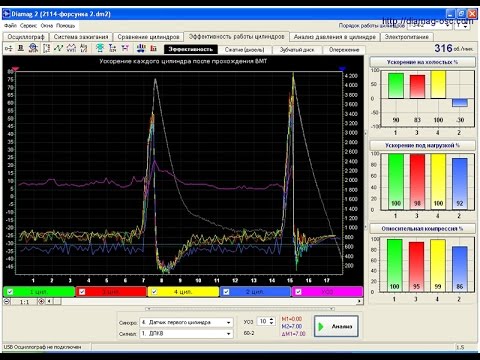Click the horizontal scrollbar under the chart

tap(207, 301)
